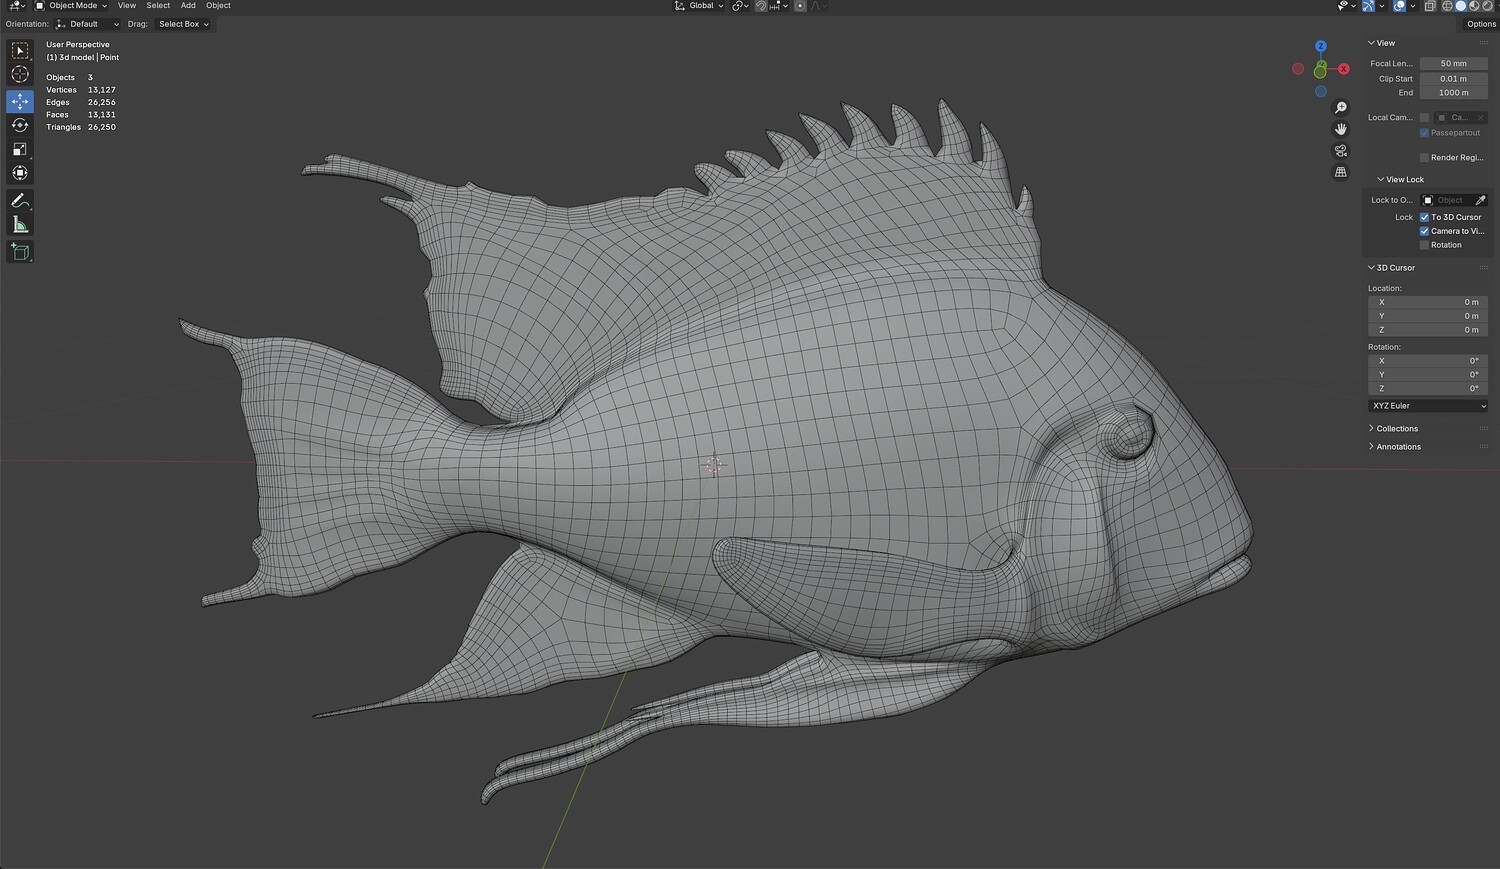The image size is (1500, 869).
Task: Activate the Transform tool
Action: tap(20, 173)
